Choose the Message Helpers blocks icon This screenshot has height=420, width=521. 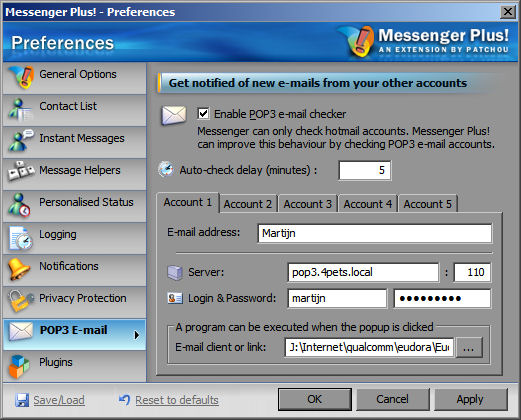pos(21,171)
